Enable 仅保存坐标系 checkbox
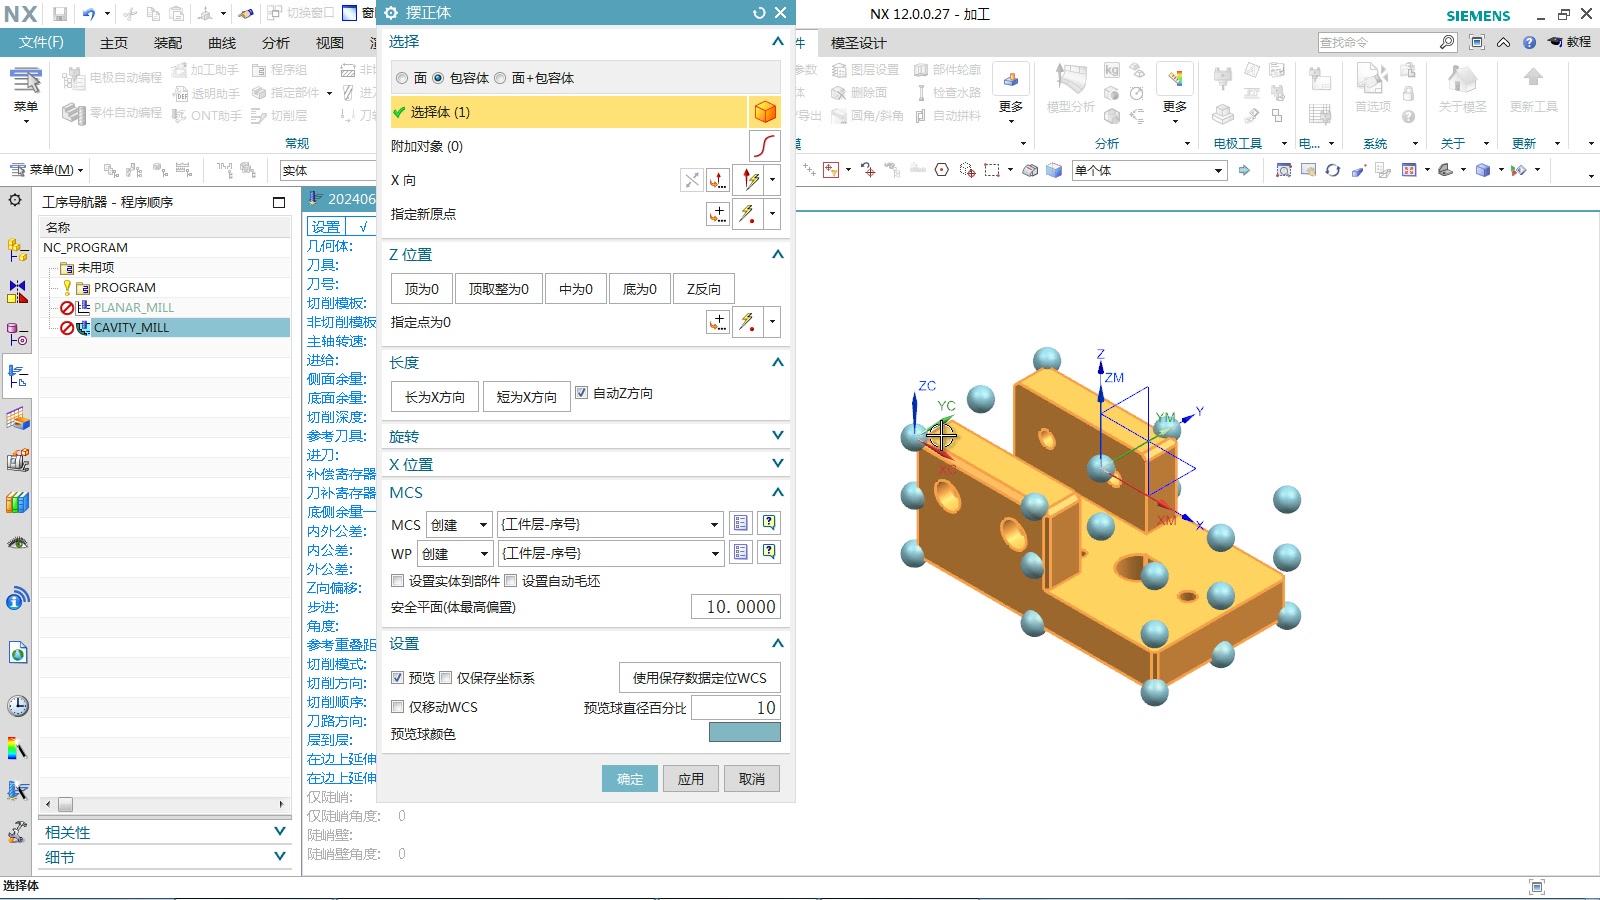 (x=446, y=678)
